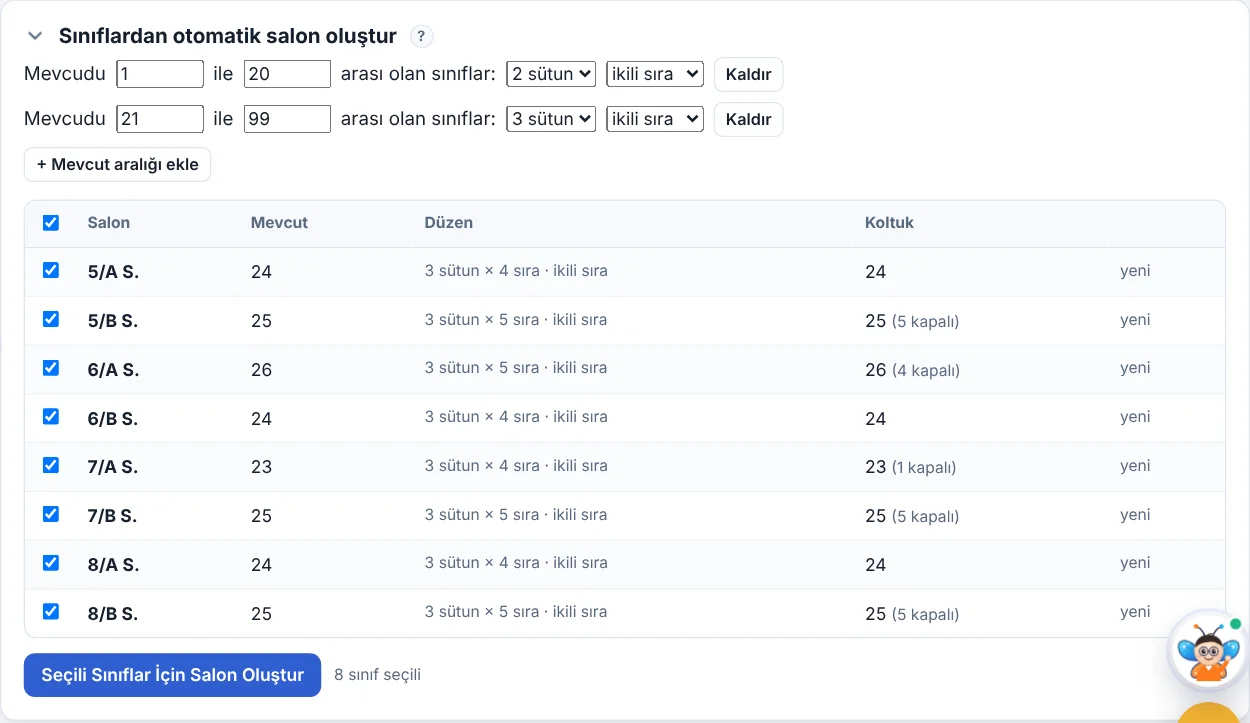Click the 26 (4 kapalı) seat cell
1250x723 pixels.
[912, 370]
